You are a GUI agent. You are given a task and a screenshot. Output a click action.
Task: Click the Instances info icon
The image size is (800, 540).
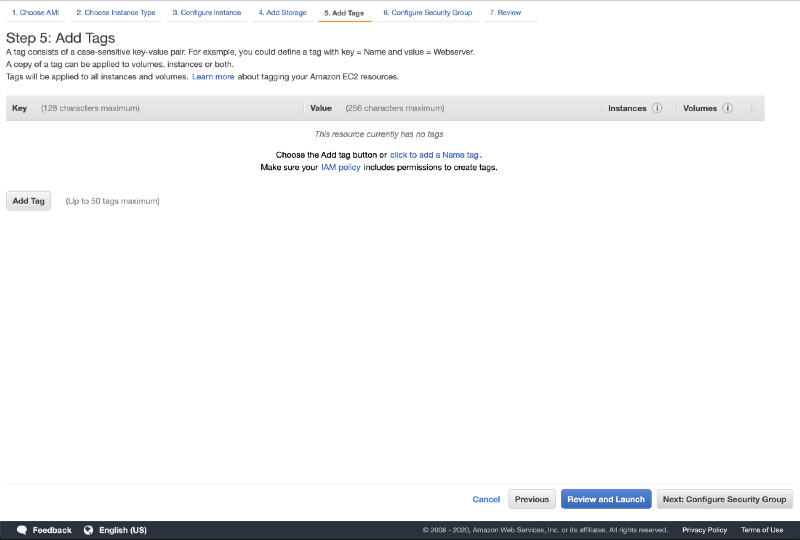[657, 108]
